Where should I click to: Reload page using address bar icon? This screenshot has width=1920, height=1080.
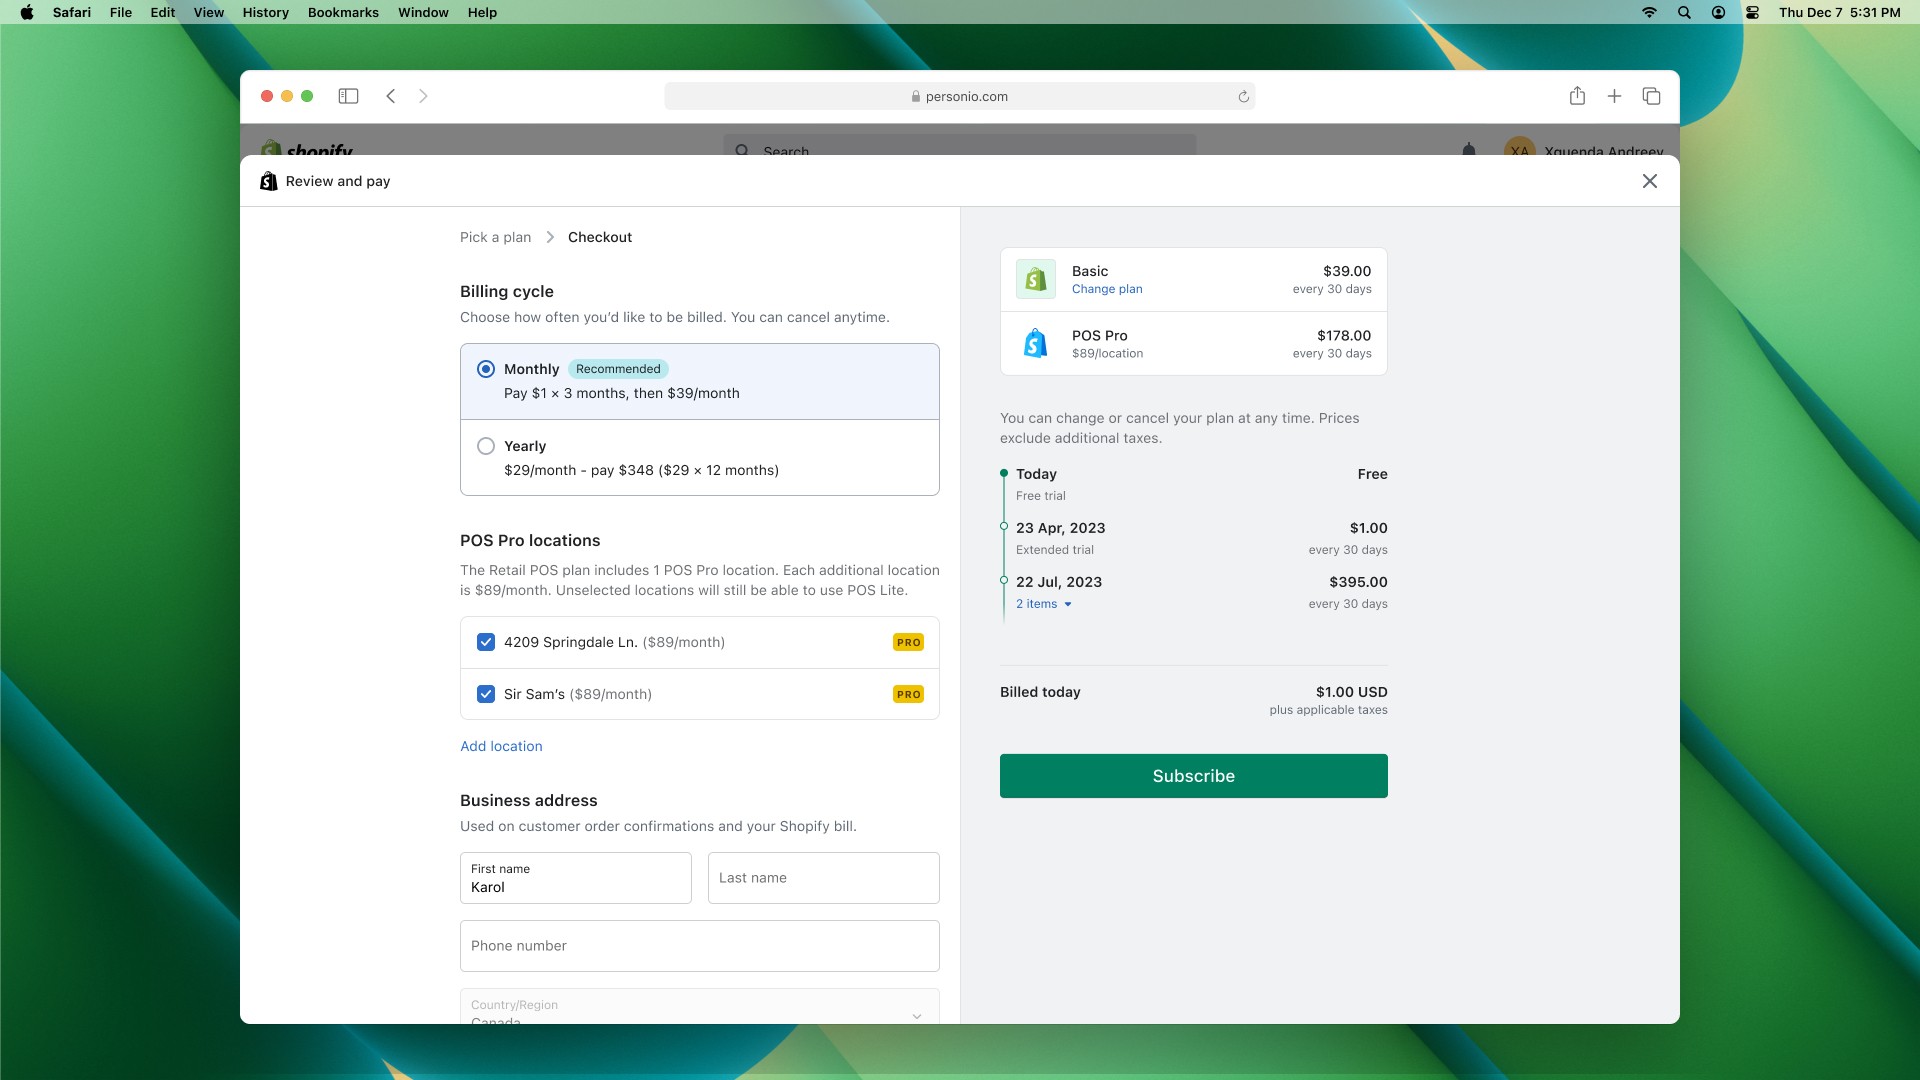(1243, 97)
